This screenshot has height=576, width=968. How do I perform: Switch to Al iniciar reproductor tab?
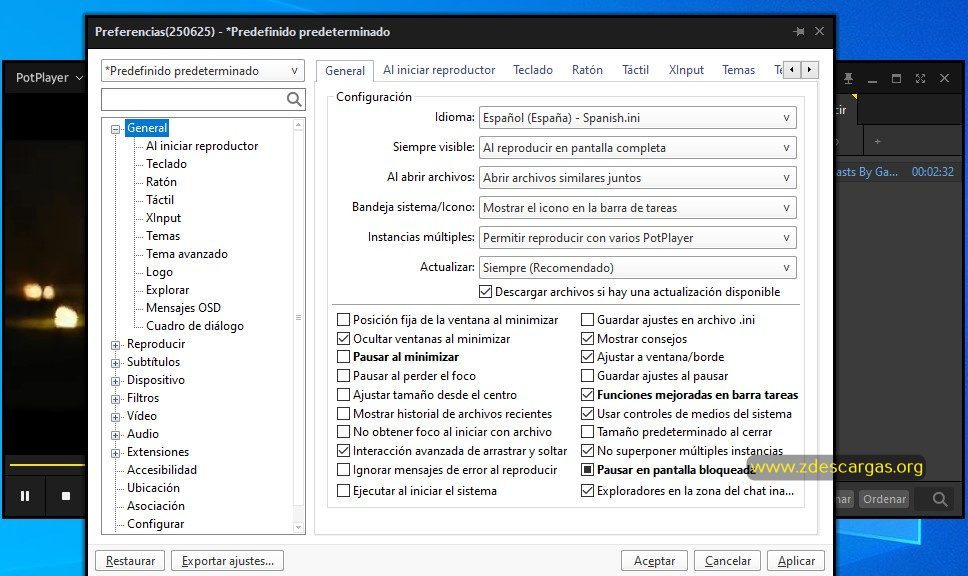coord(439,70)
